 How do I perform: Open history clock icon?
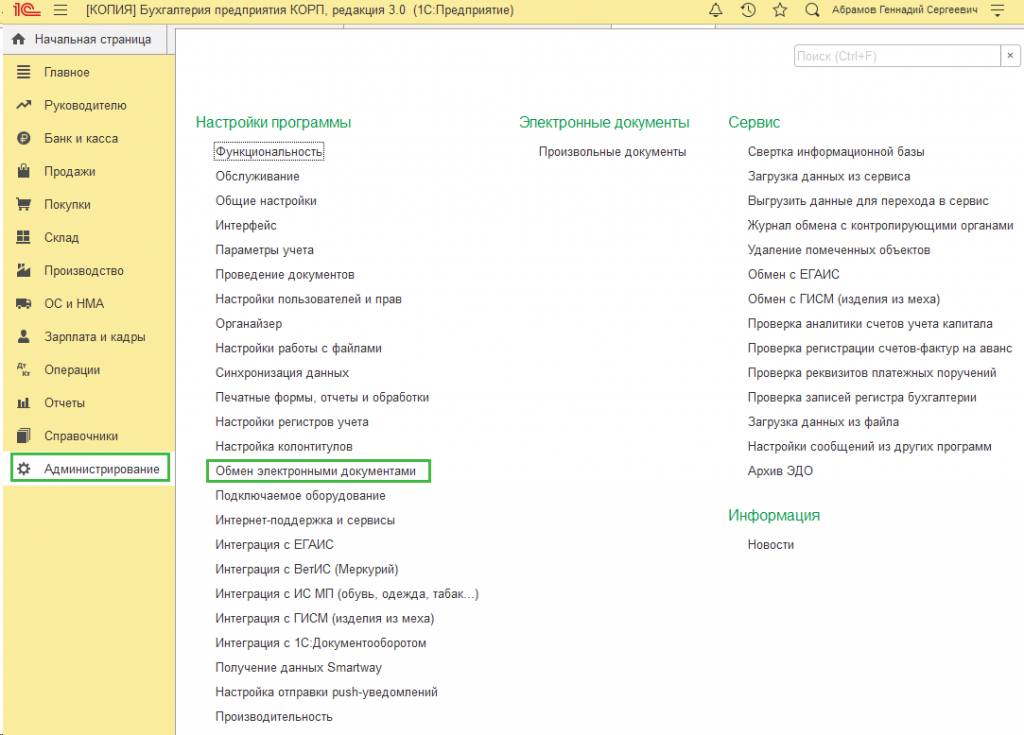[748, 10]
